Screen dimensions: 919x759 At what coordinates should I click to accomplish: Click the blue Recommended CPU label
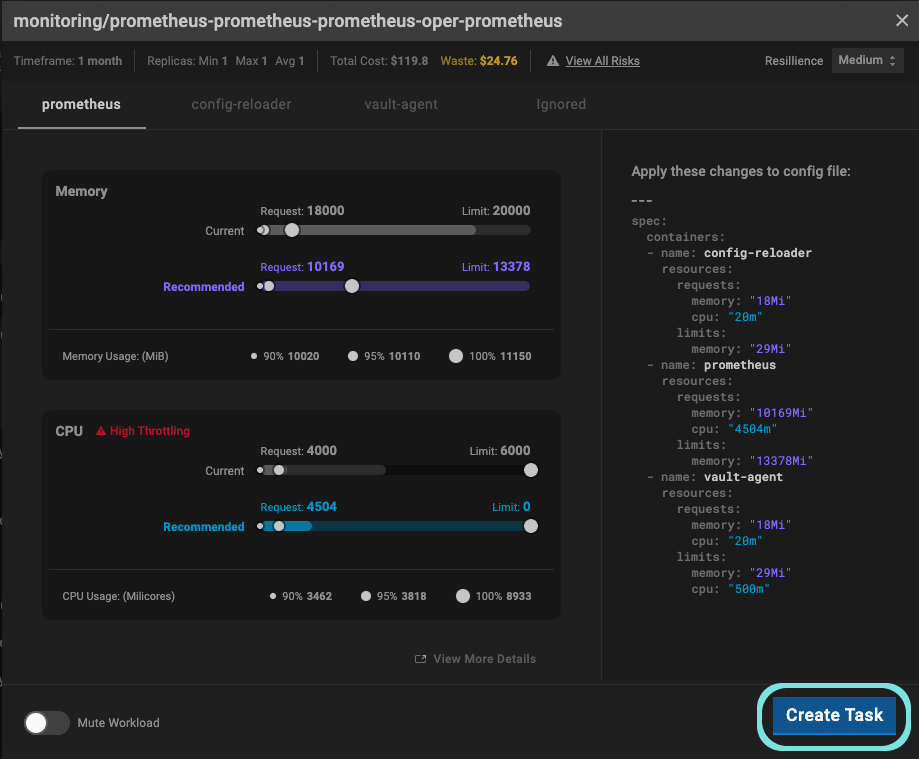(x=203, y=527)
